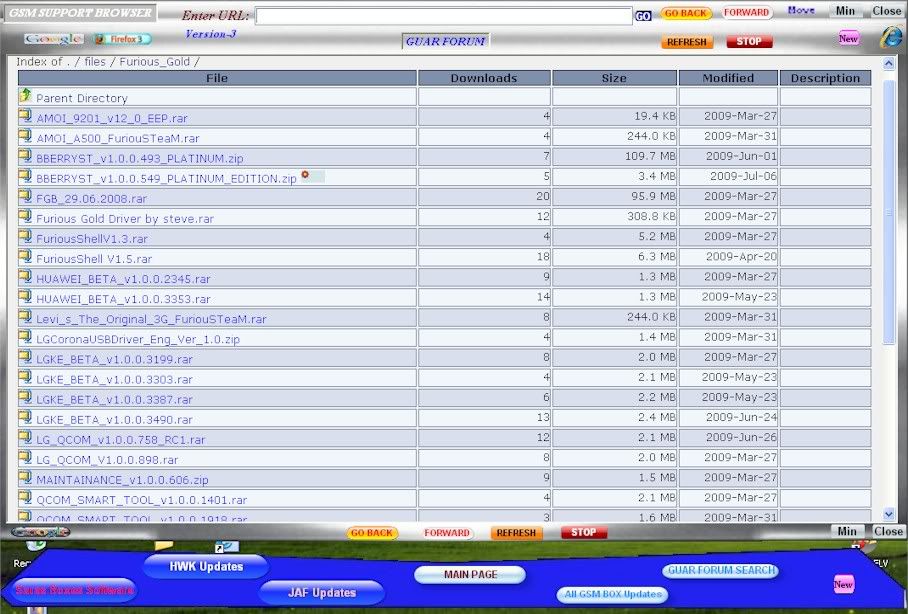
Task: Click the Internet Explorer icon at top right
Action: [x=891, y=37]
